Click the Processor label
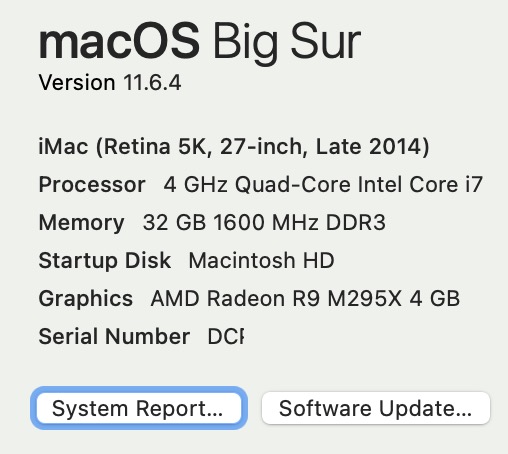This screenshot has height=454, width=508. [92, 184]
